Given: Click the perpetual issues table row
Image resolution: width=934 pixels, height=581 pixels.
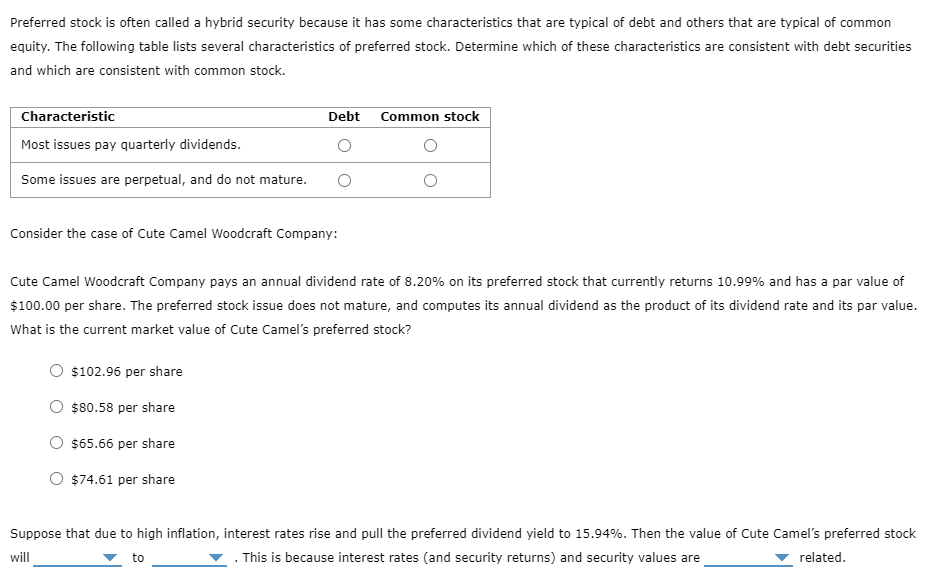Looking at the screenshot, I should (x=150, y=181).
